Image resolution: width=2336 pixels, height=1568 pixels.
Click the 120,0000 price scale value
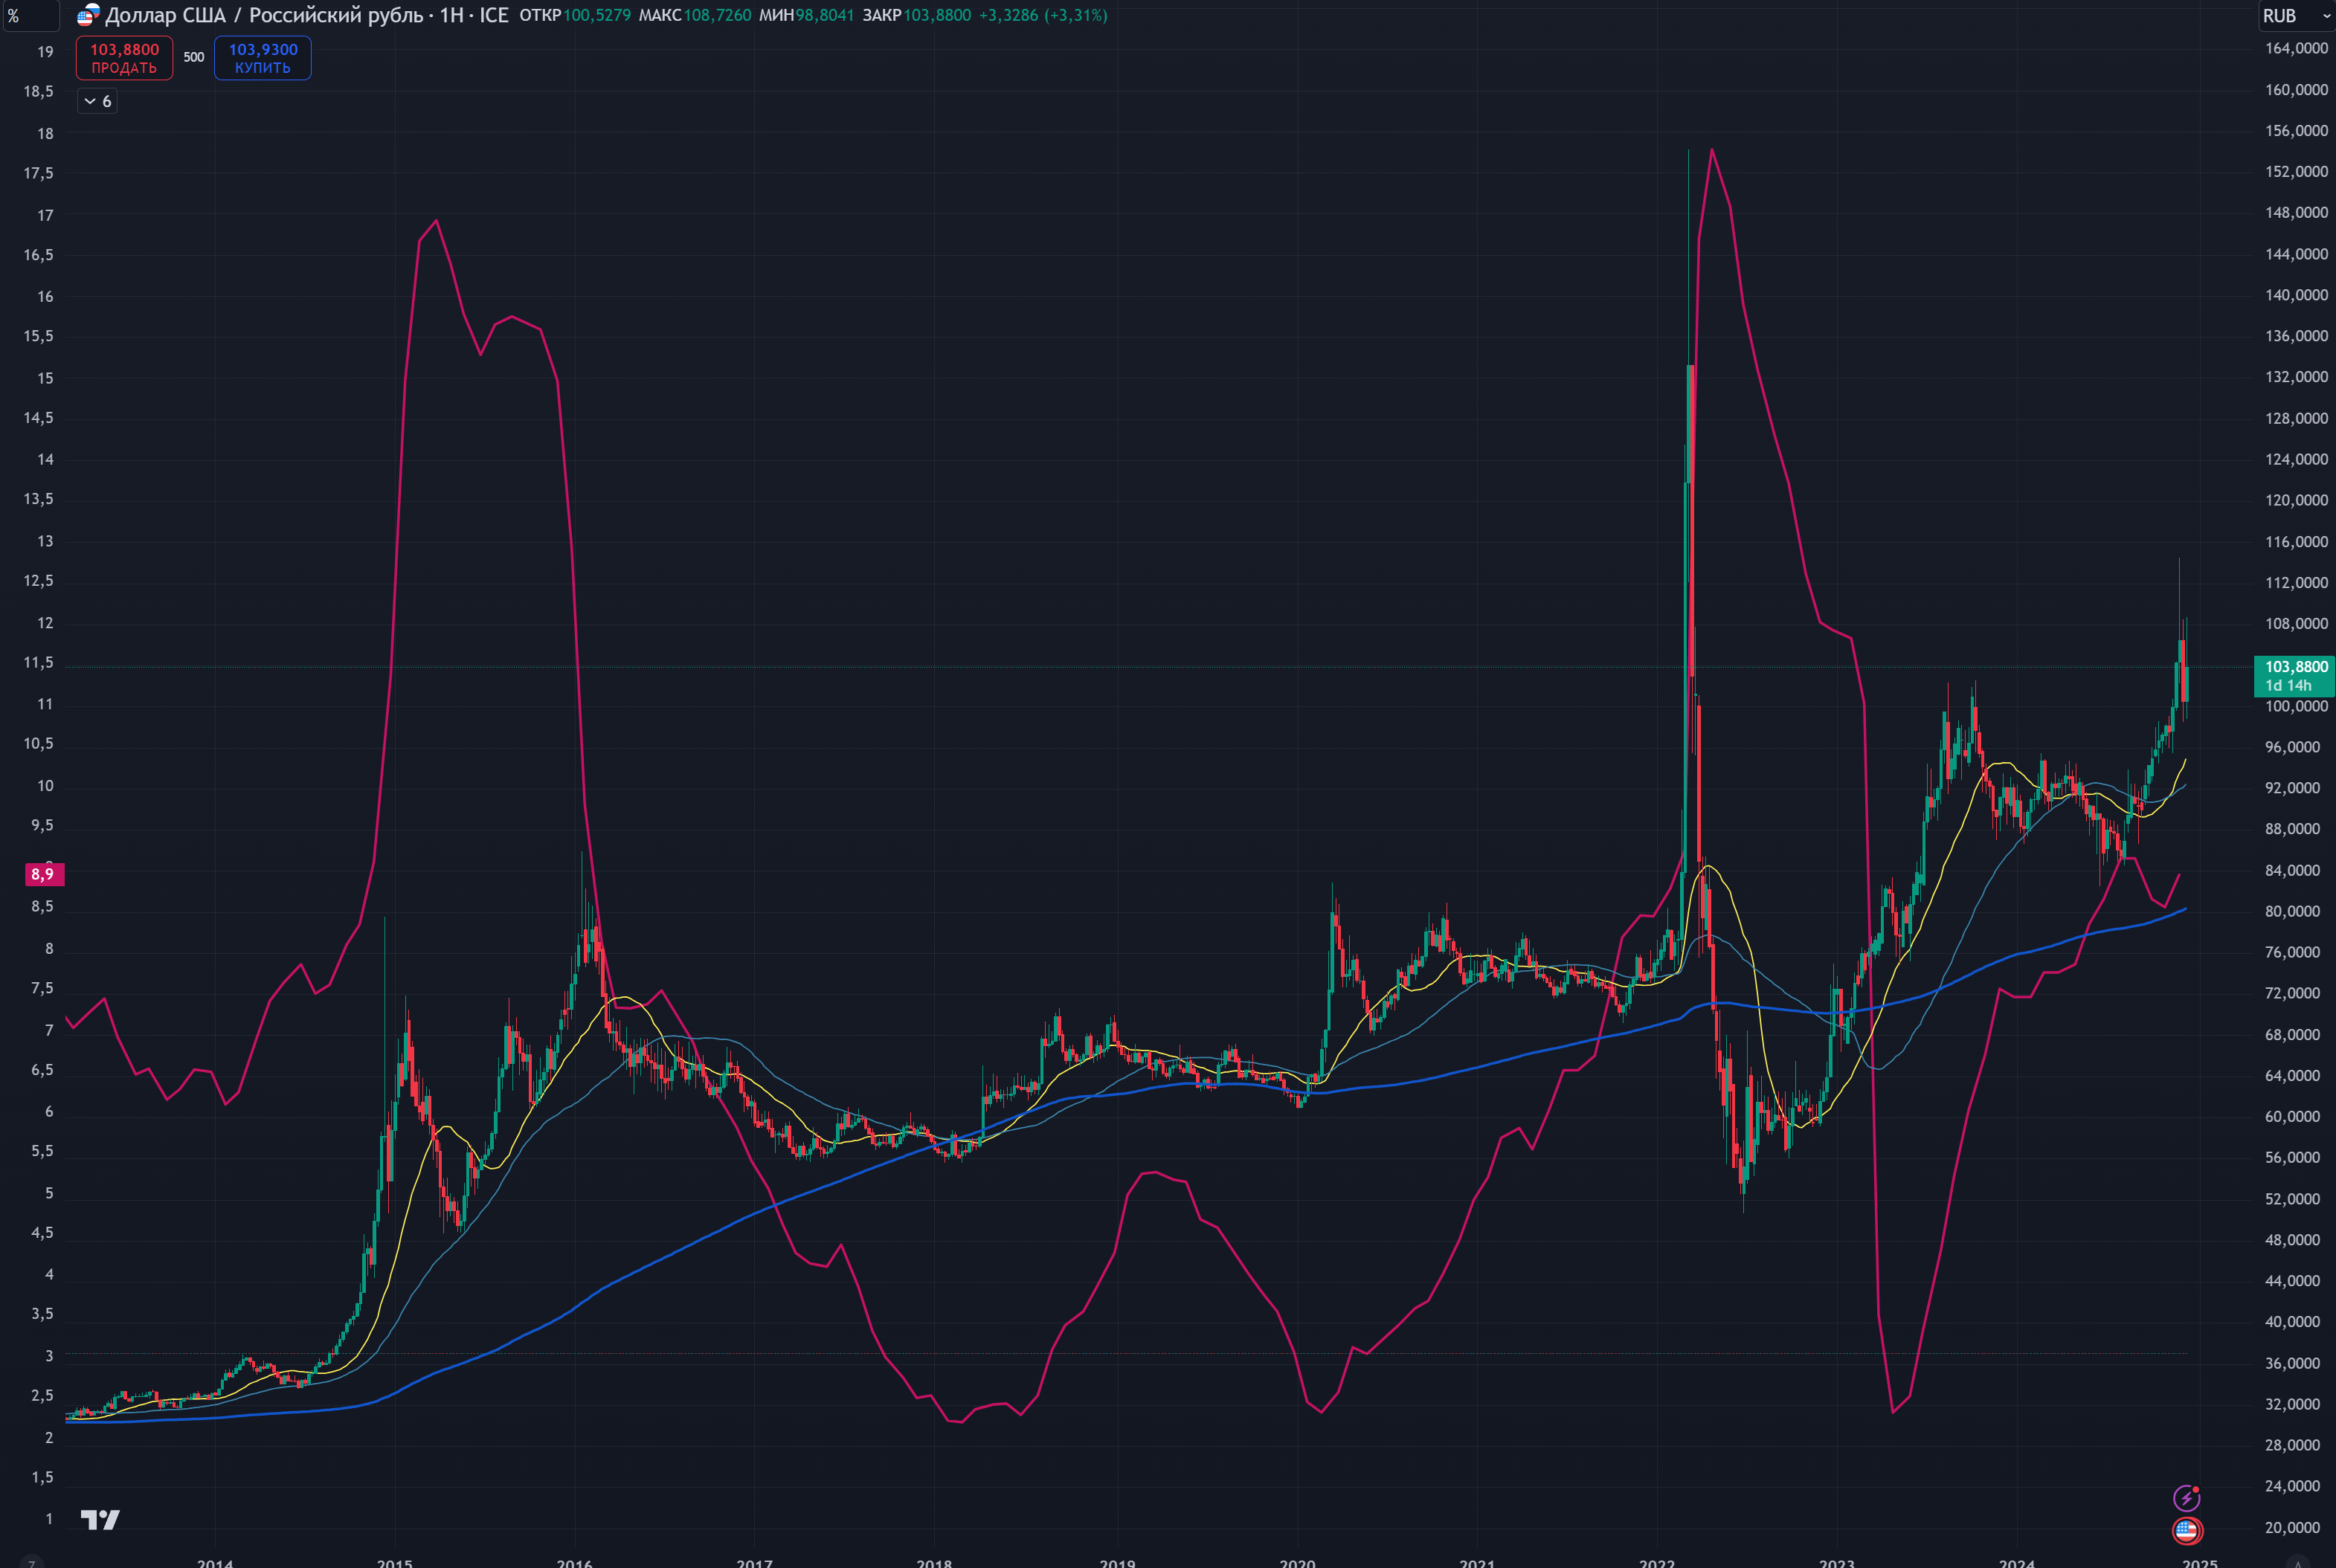pos(2296,500)
